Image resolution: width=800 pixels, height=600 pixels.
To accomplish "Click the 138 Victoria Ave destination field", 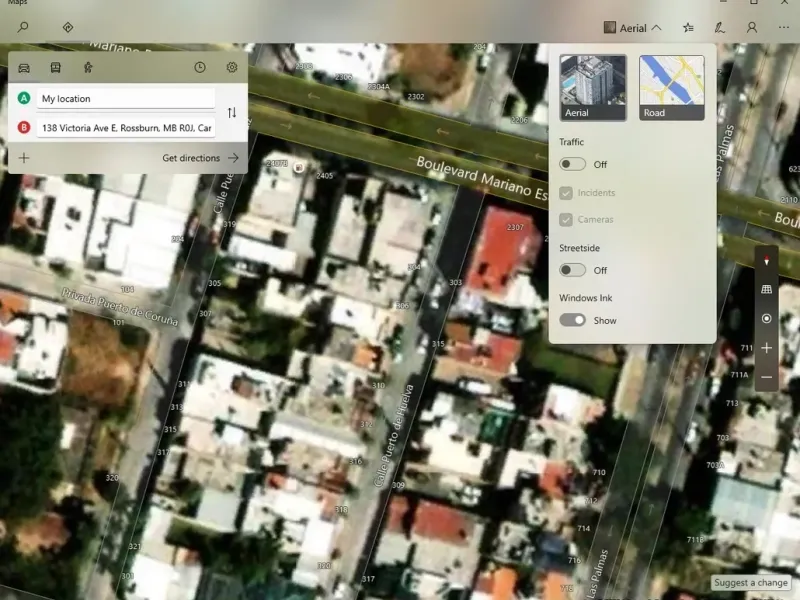I will tap(126, 128).
